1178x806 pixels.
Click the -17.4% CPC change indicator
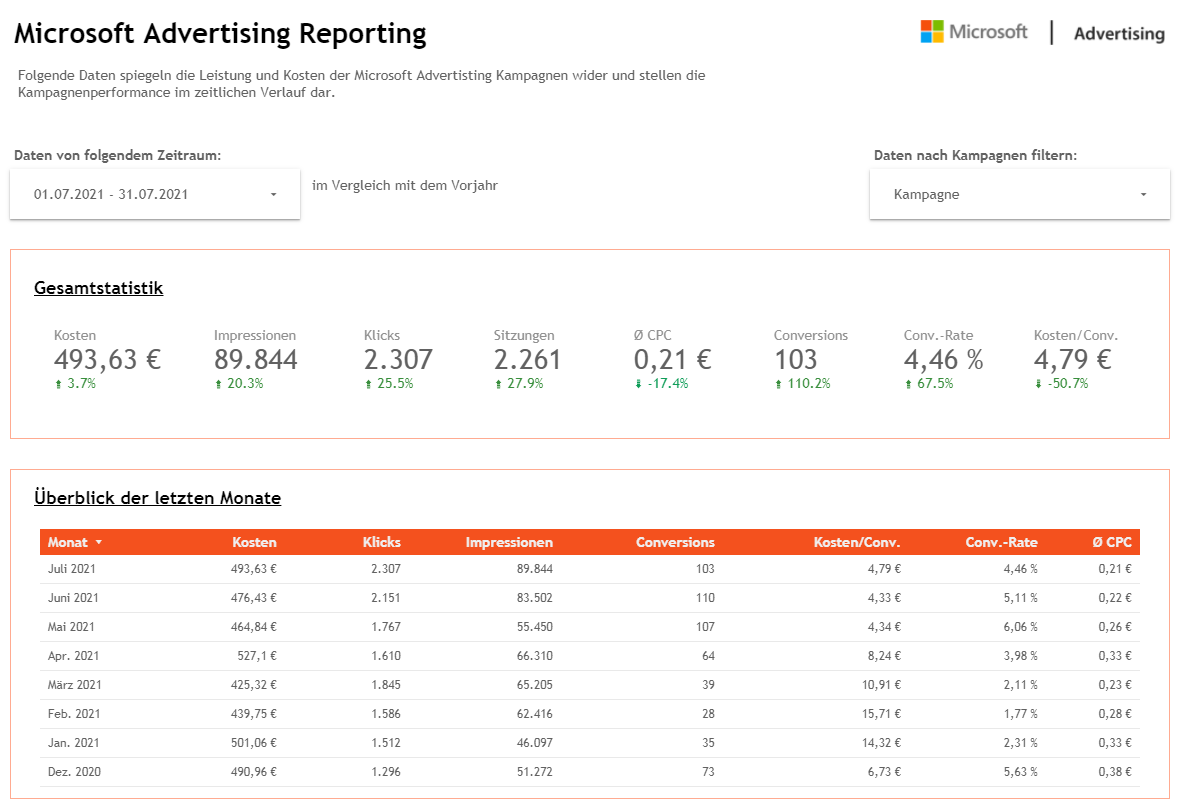pos(661,384)
